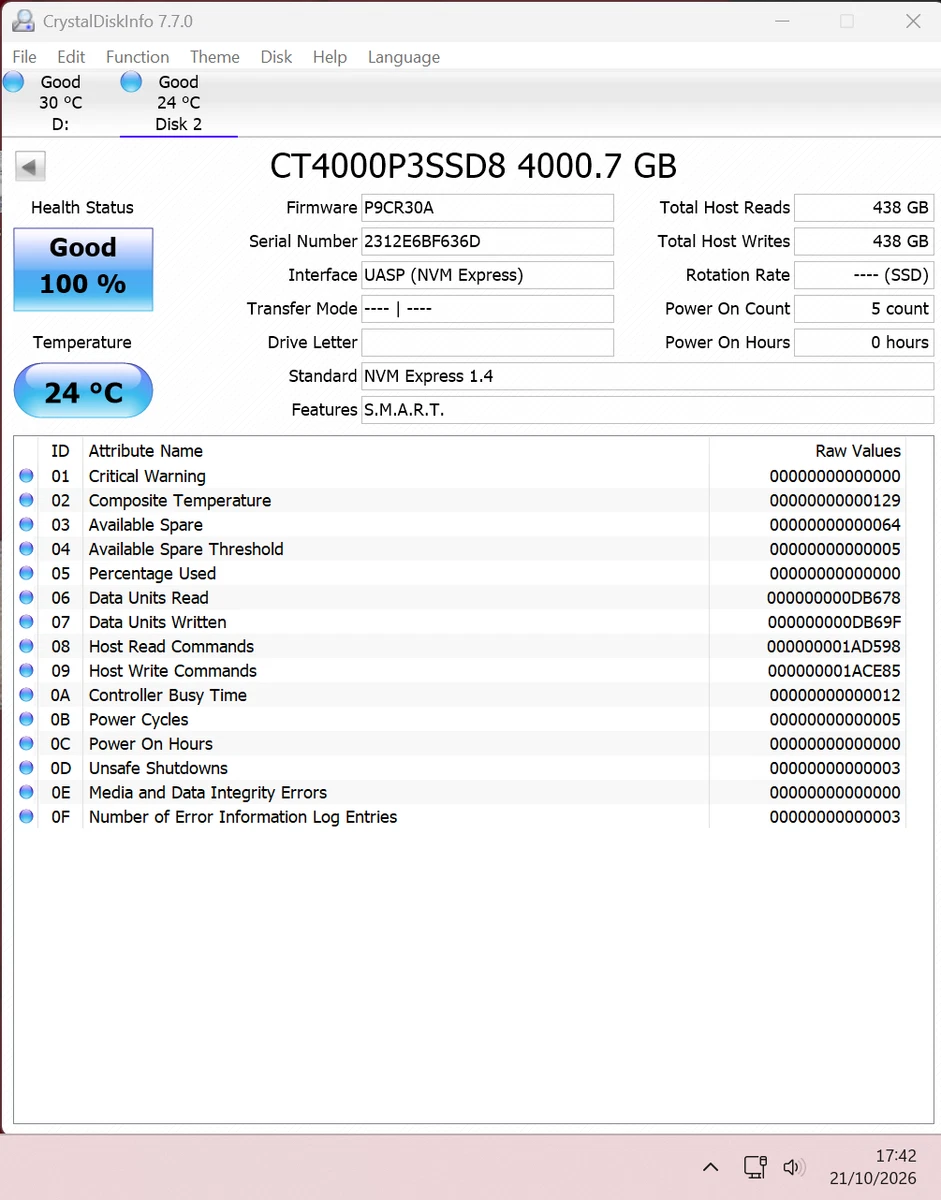Select raw value 000000001ACE85
Viewport: 941px width, 1200px height.
834,671
